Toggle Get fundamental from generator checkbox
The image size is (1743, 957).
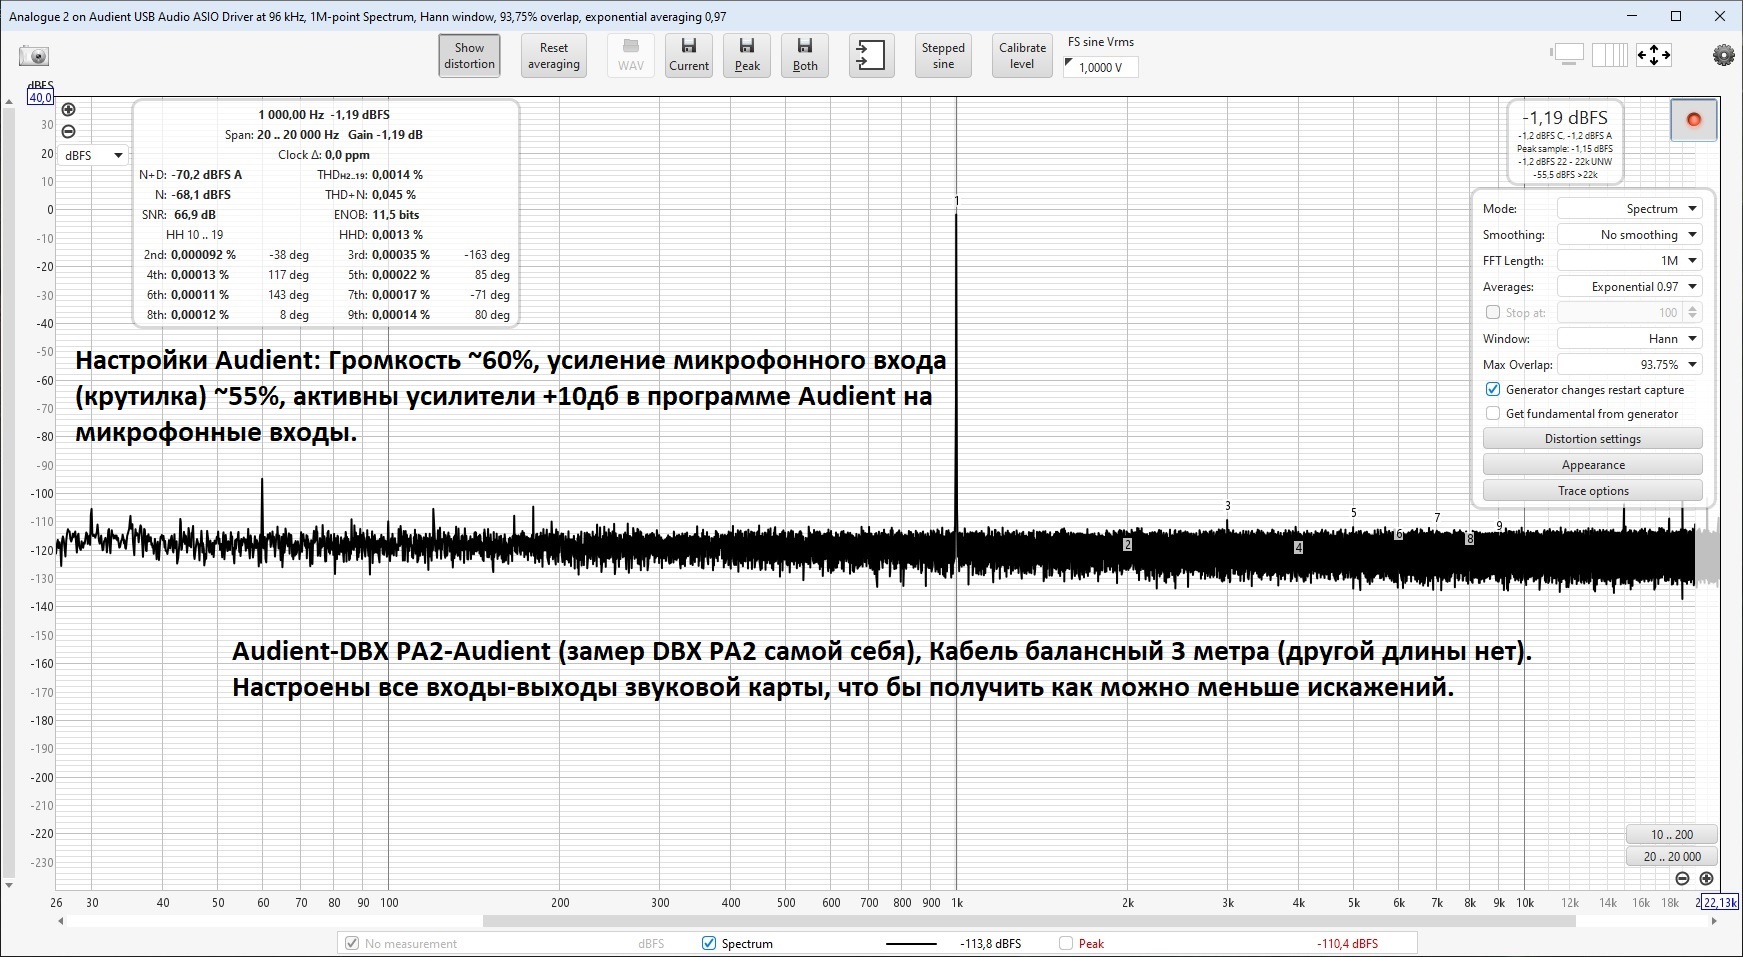[1493, 414]
